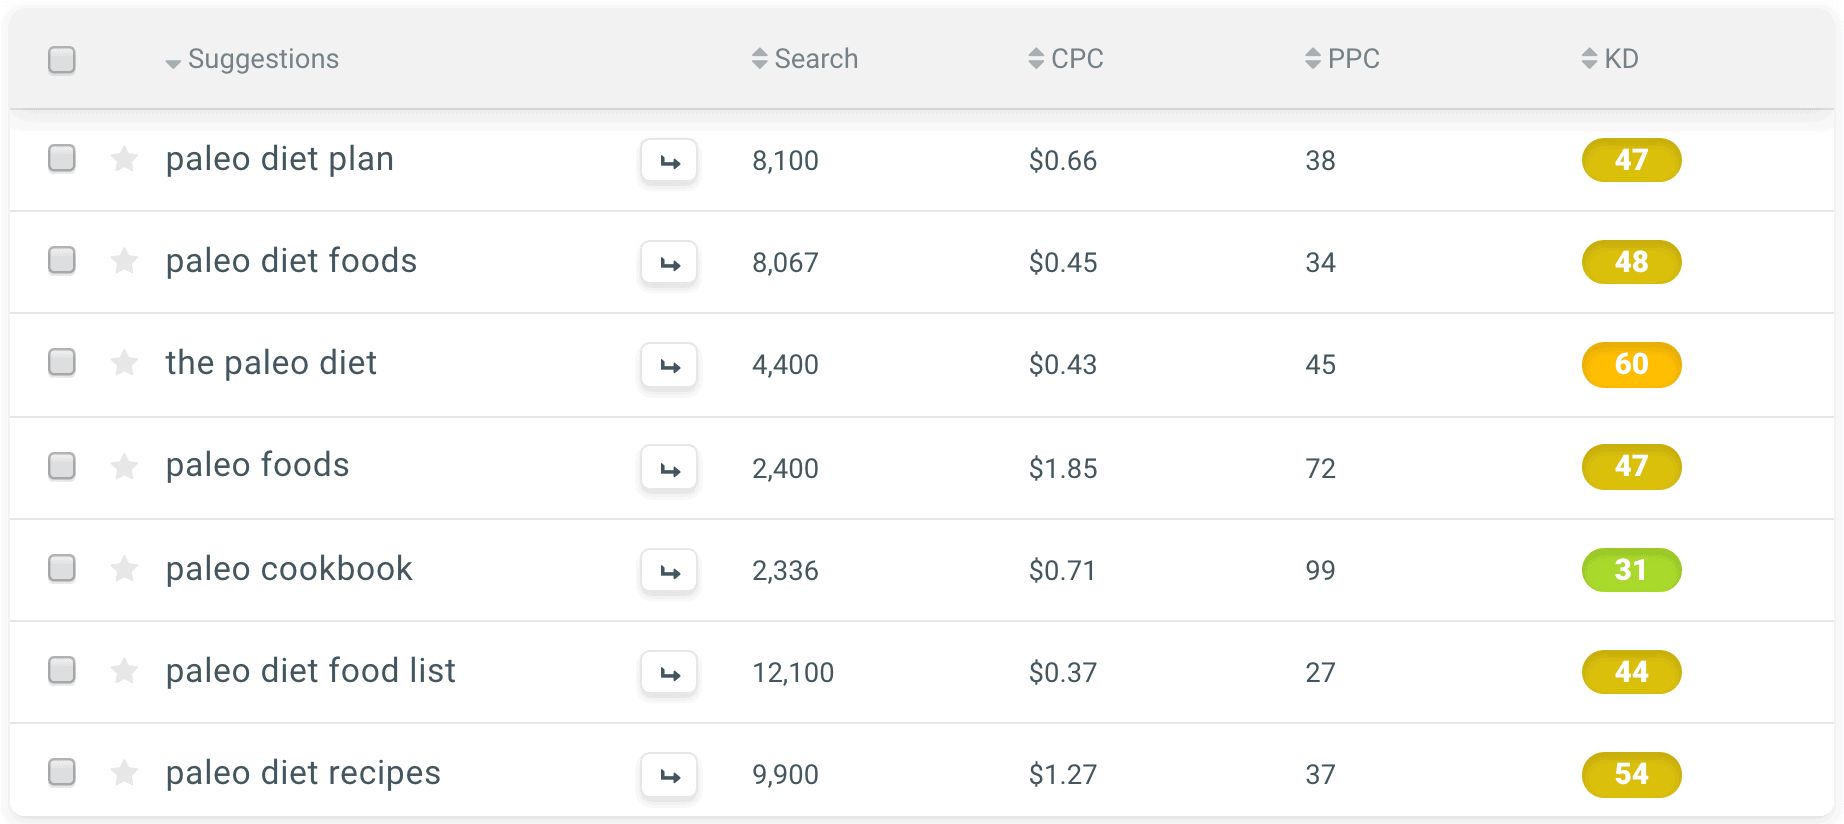This screenshot has width=1844, height=824.
Task: Click arrow button for paleo diet plan
Action: click(669, 161)
